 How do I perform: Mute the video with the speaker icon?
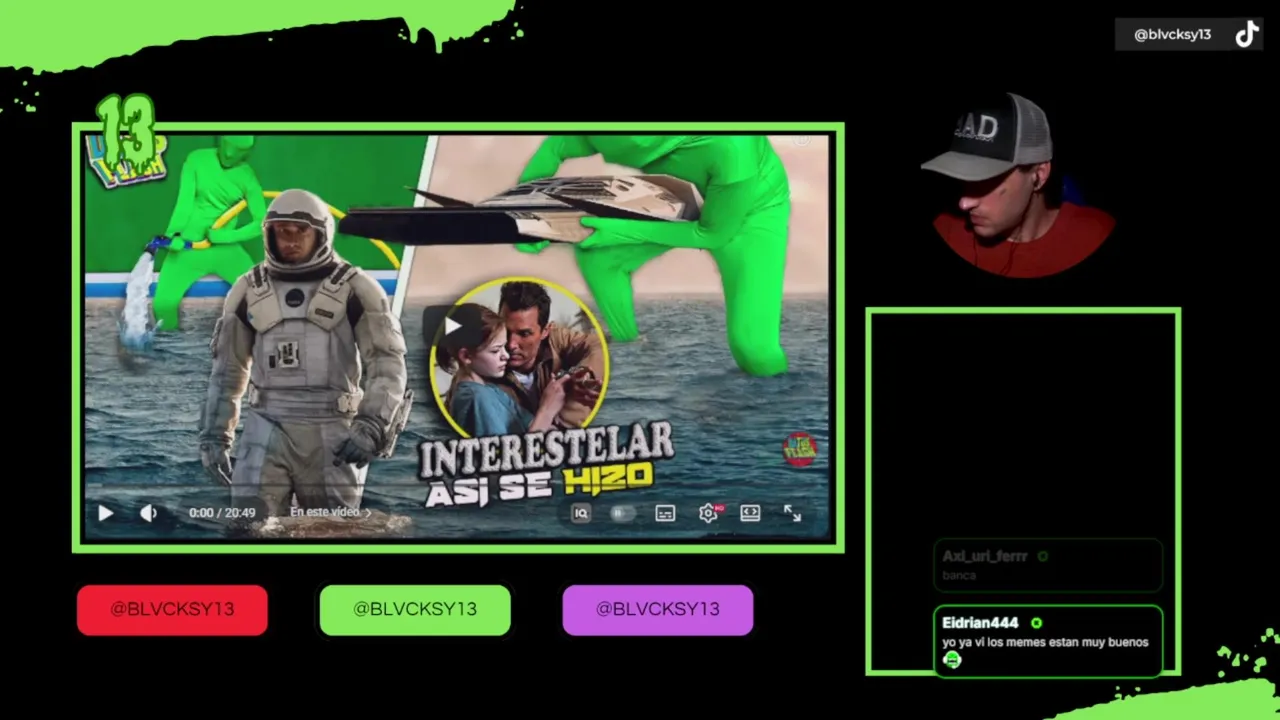pyautogui.click(x=148, y=513)
